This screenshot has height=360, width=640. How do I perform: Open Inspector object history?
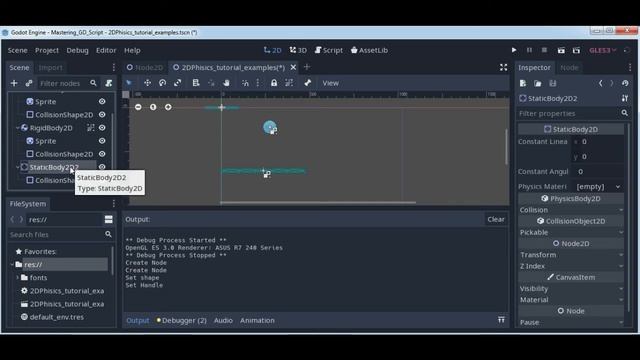coord(625,83)
